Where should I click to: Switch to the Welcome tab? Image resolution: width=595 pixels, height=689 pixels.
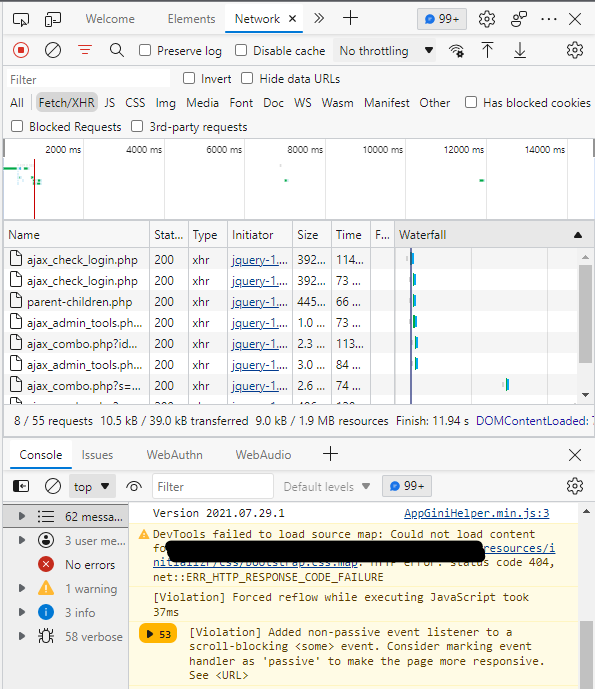click(110, 19)
